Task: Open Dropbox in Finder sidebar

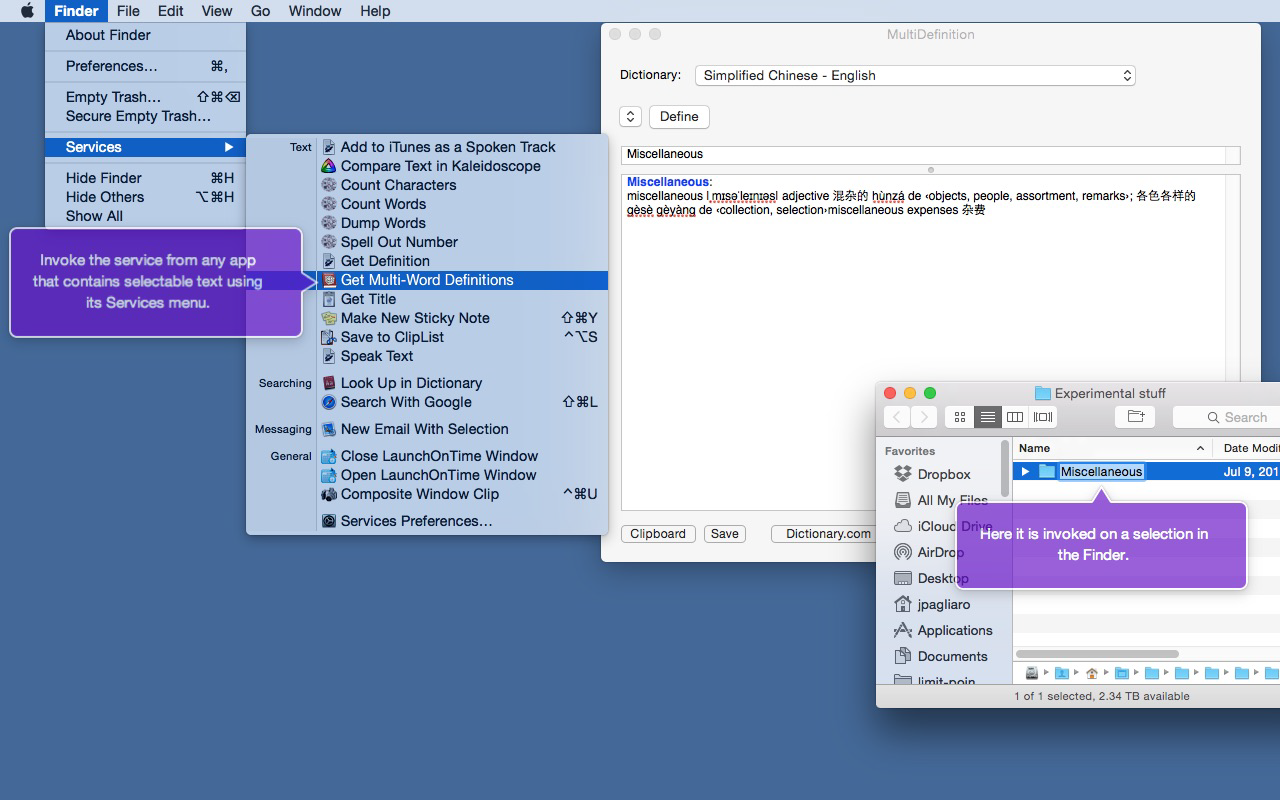Action: click(943, 474)
